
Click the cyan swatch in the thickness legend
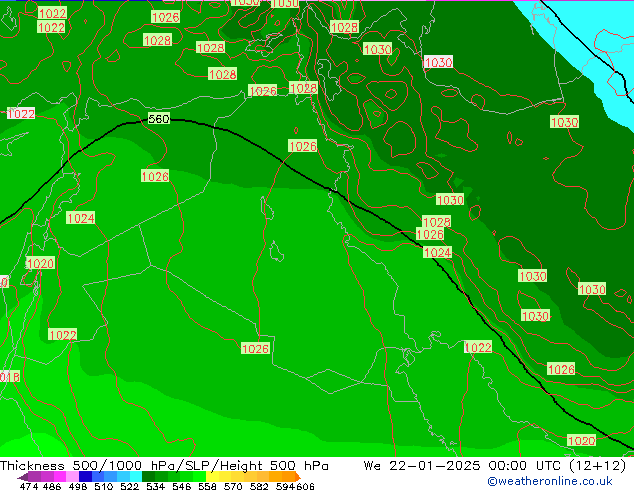click(135, 476)
